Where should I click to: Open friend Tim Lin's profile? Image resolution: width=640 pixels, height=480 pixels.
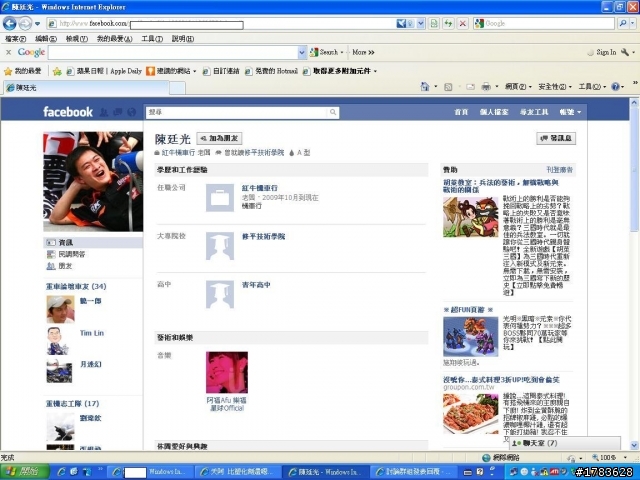[92, 333]
